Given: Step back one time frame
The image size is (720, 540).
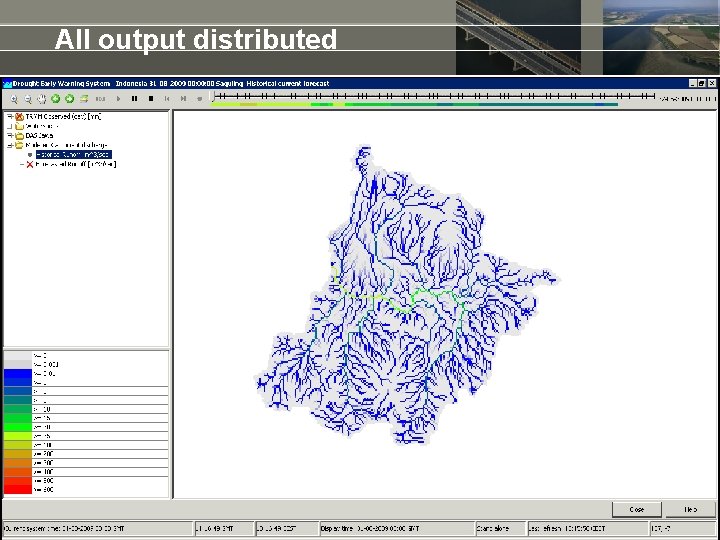Looking at the screenshot, I should point(167,98).
